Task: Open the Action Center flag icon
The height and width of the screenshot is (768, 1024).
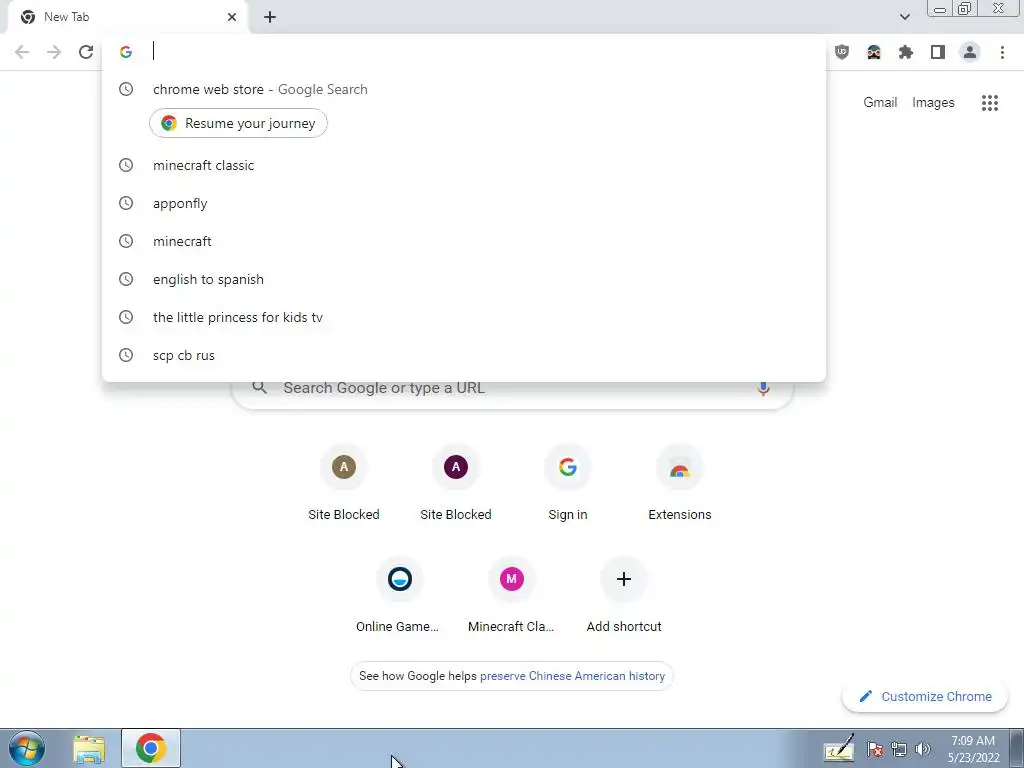Action: pyautogui.click(x=874, y=749)
